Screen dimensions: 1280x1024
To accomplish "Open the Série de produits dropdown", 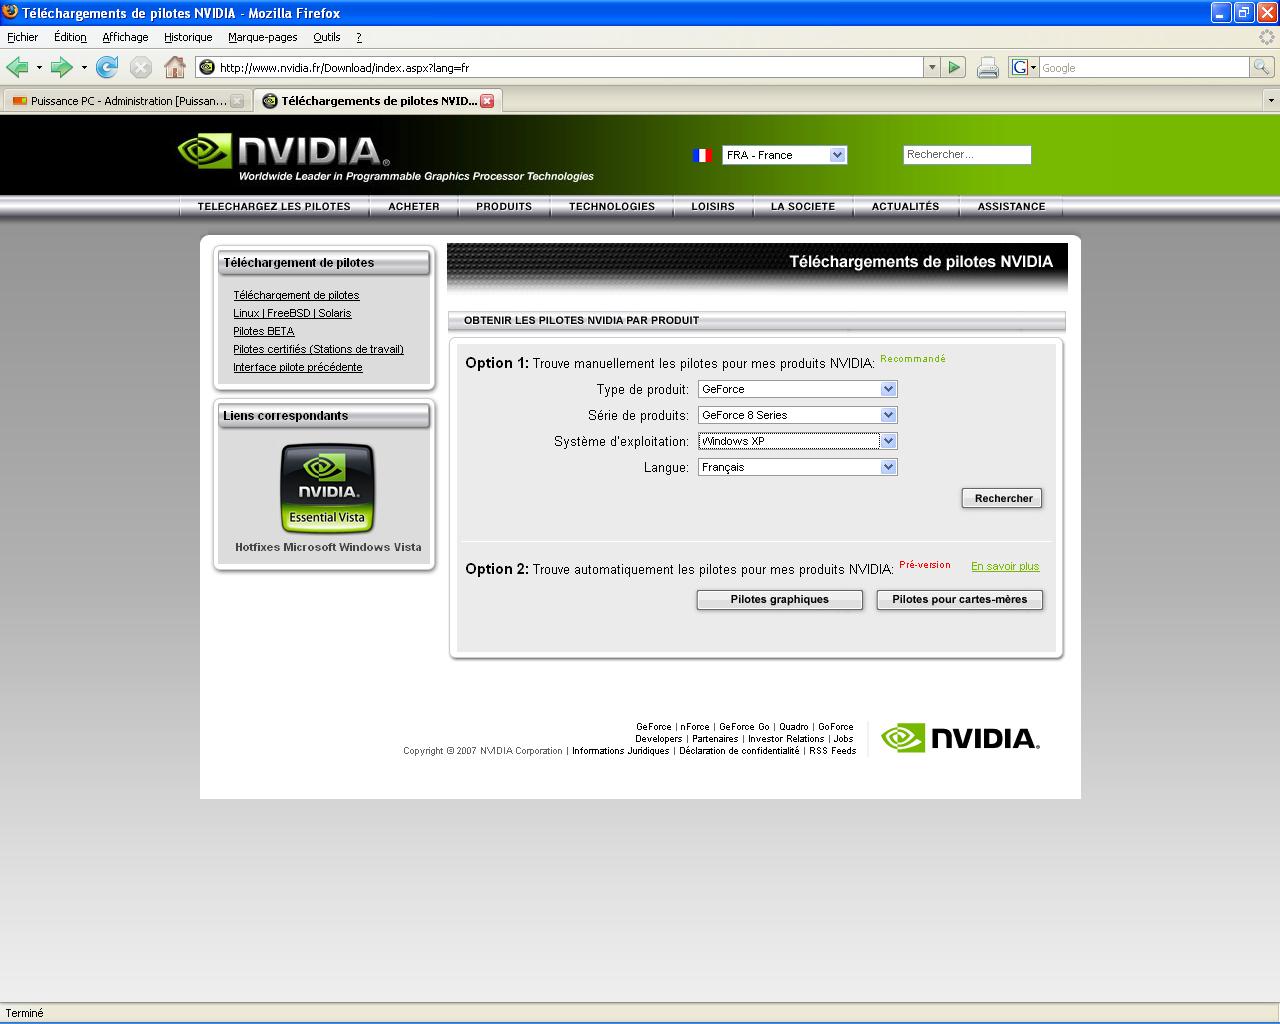I will point(797,415).
